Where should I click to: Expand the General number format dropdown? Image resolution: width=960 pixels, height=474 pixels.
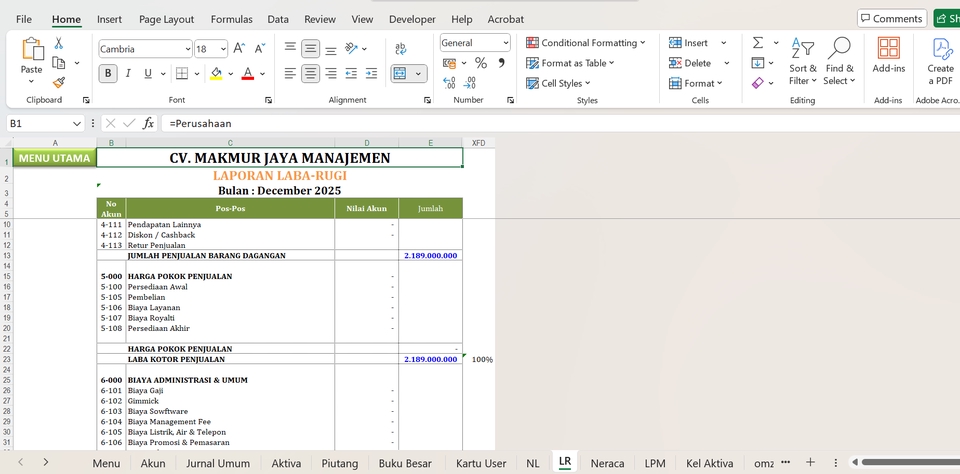(x=505, y=43)
